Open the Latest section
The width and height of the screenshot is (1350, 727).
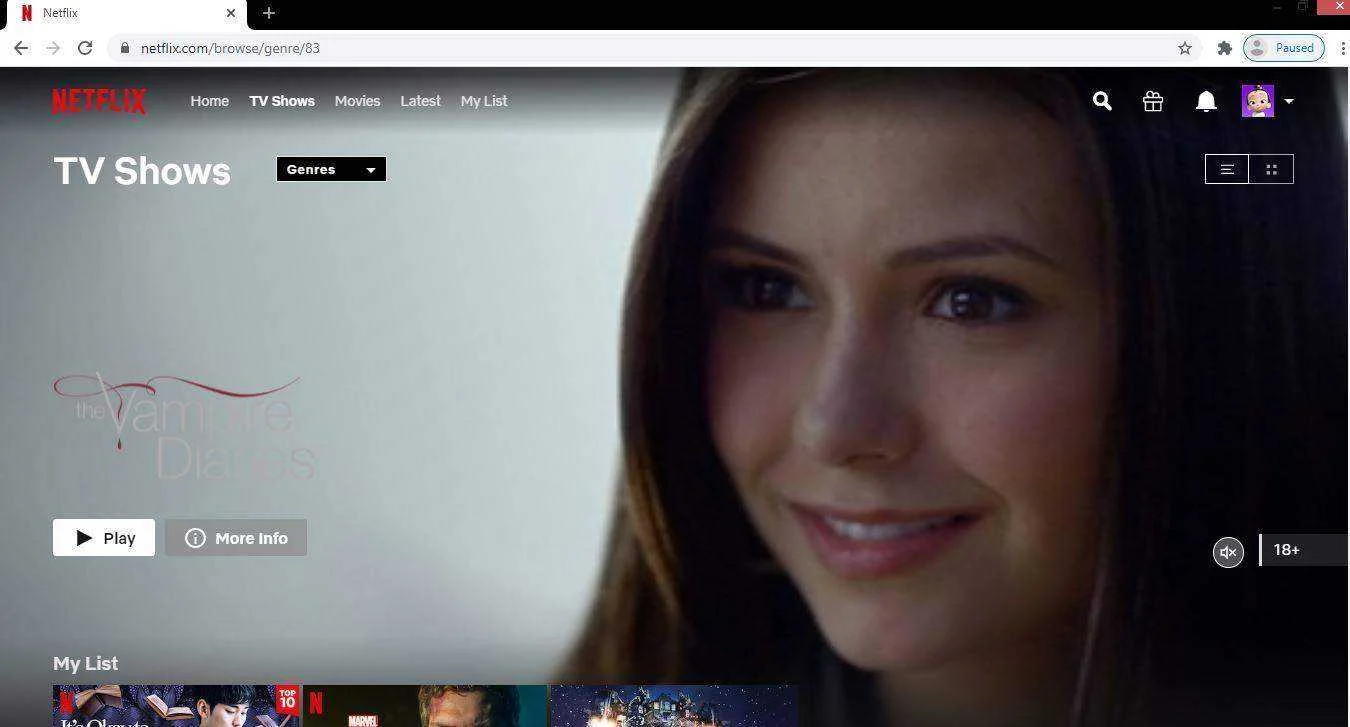(420, 101)
